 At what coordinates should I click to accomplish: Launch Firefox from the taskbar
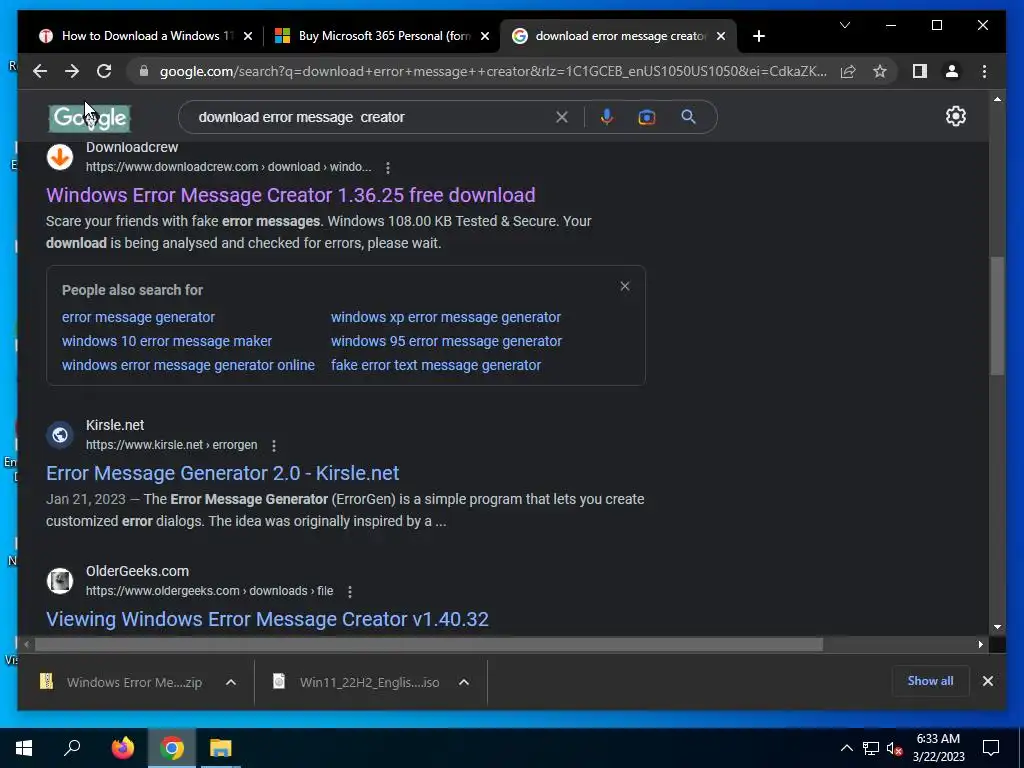[122, 748]
